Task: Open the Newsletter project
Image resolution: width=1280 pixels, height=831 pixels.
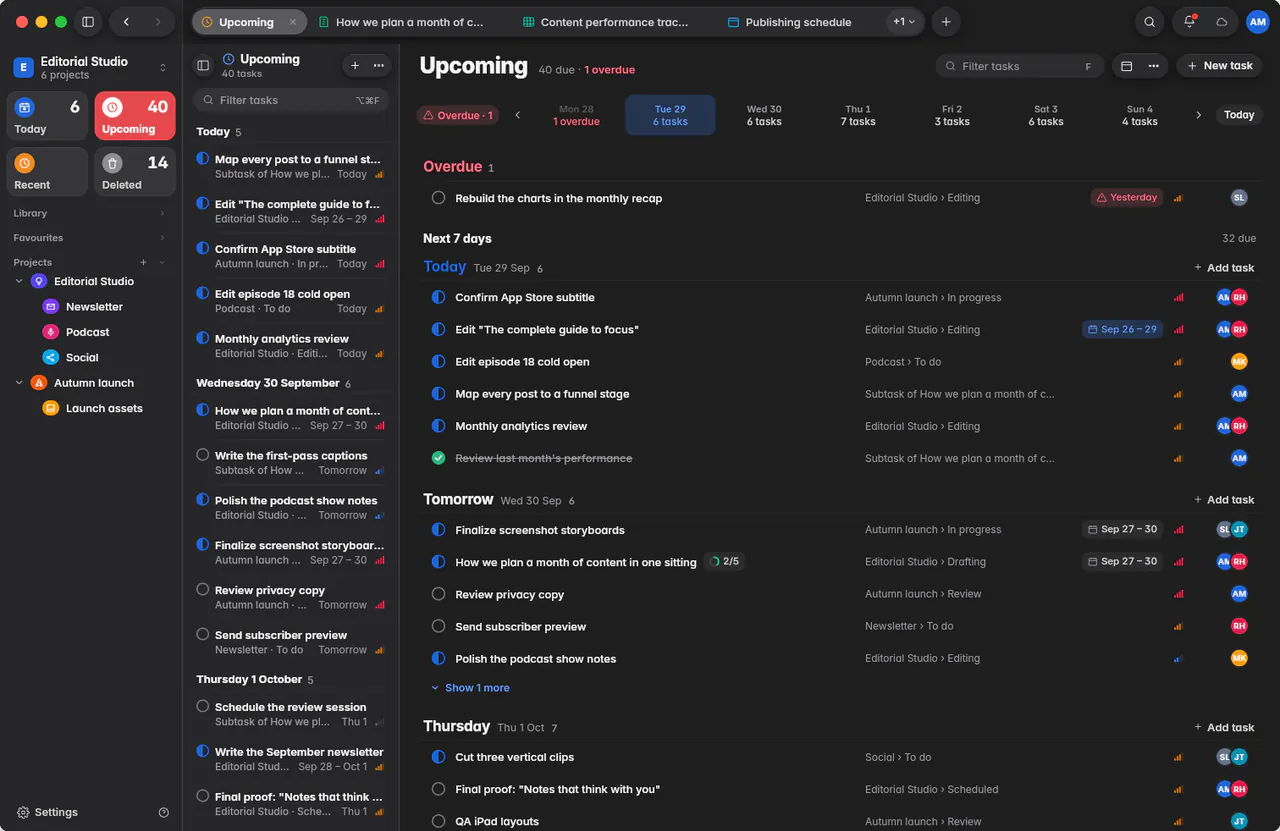Action: click(x=94, y=307)
